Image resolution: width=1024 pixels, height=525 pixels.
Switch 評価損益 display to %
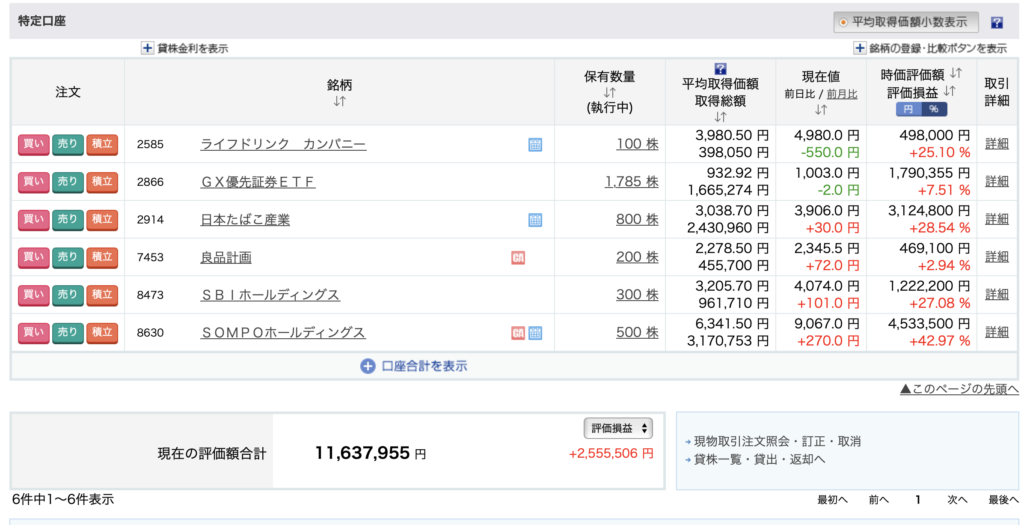933,109
